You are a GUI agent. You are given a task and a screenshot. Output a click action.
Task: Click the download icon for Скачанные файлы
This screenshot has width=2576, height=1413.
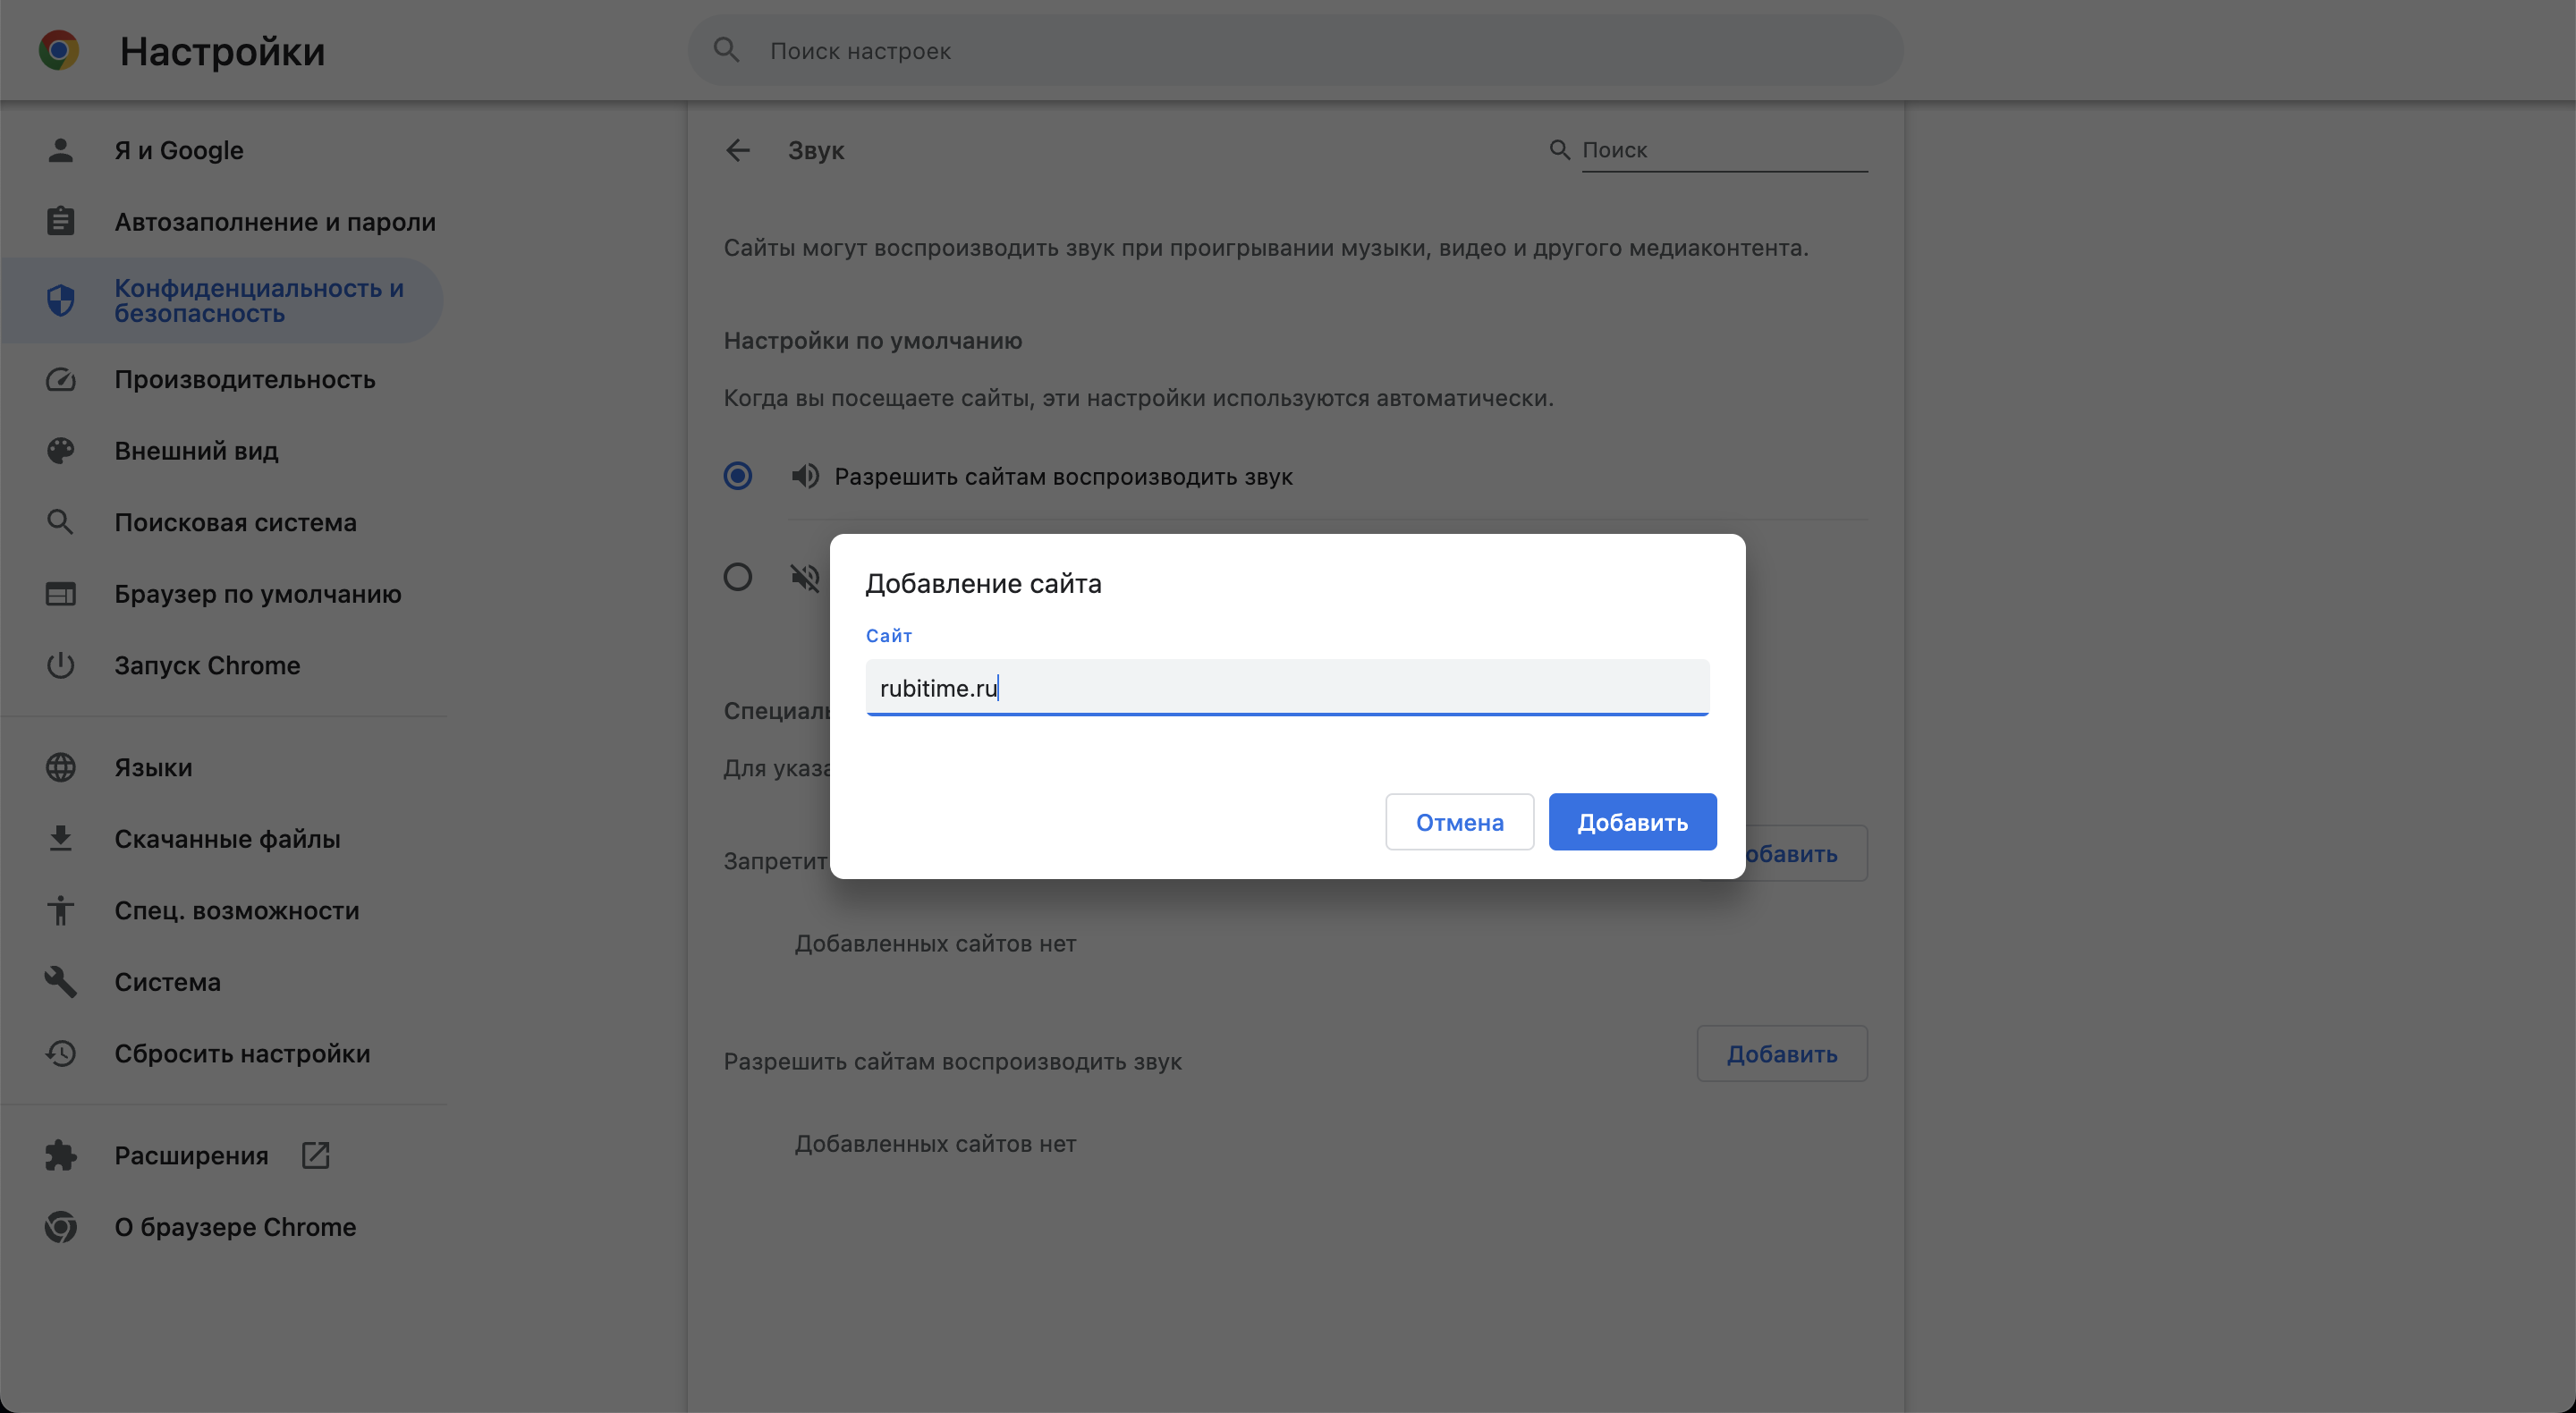click(61, 838)
